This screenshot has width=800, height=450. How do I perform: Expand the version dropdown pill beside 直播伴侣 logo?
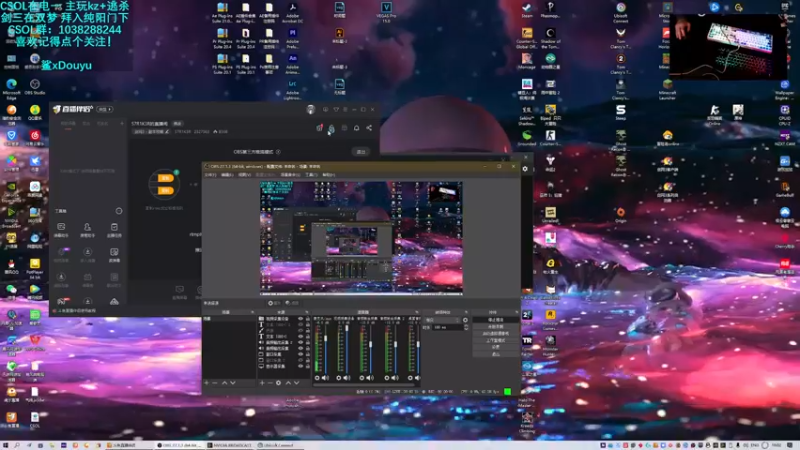pos(105,109)
